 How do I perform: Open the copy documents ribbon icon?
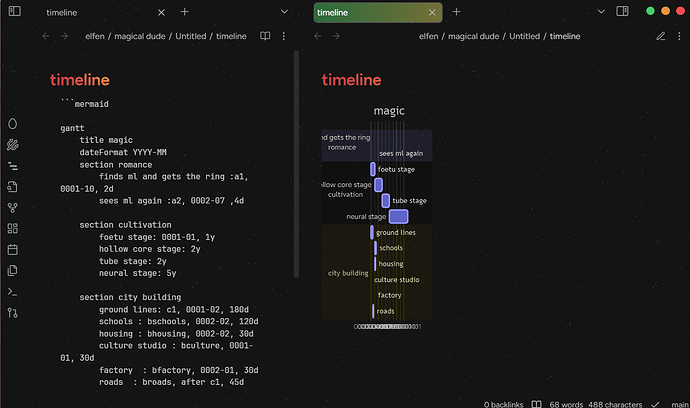click(13, 270)
